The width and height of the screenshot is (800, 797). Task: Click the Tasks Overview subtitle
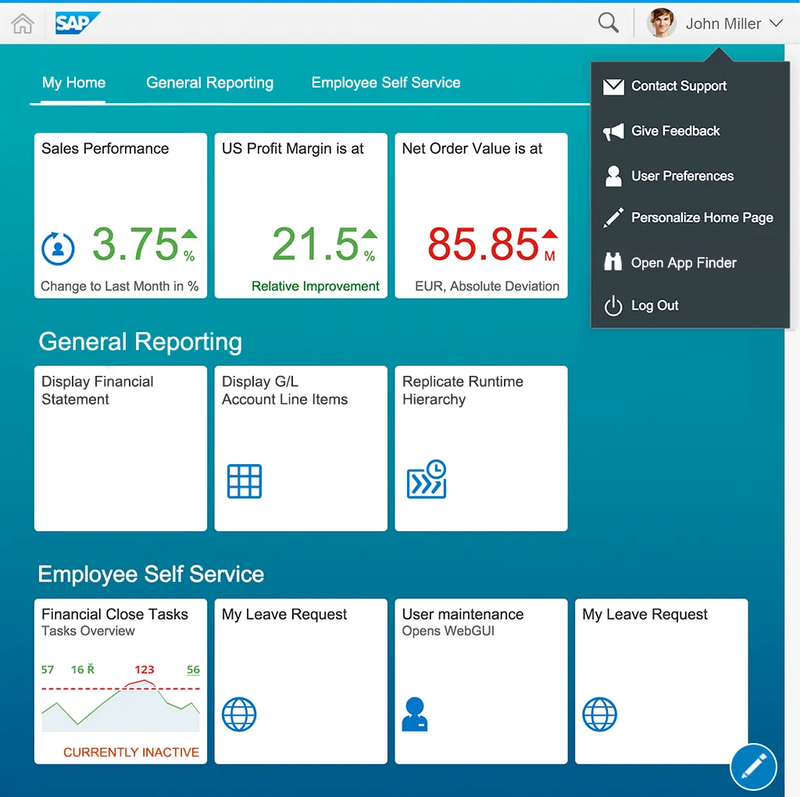coord(88,631)
